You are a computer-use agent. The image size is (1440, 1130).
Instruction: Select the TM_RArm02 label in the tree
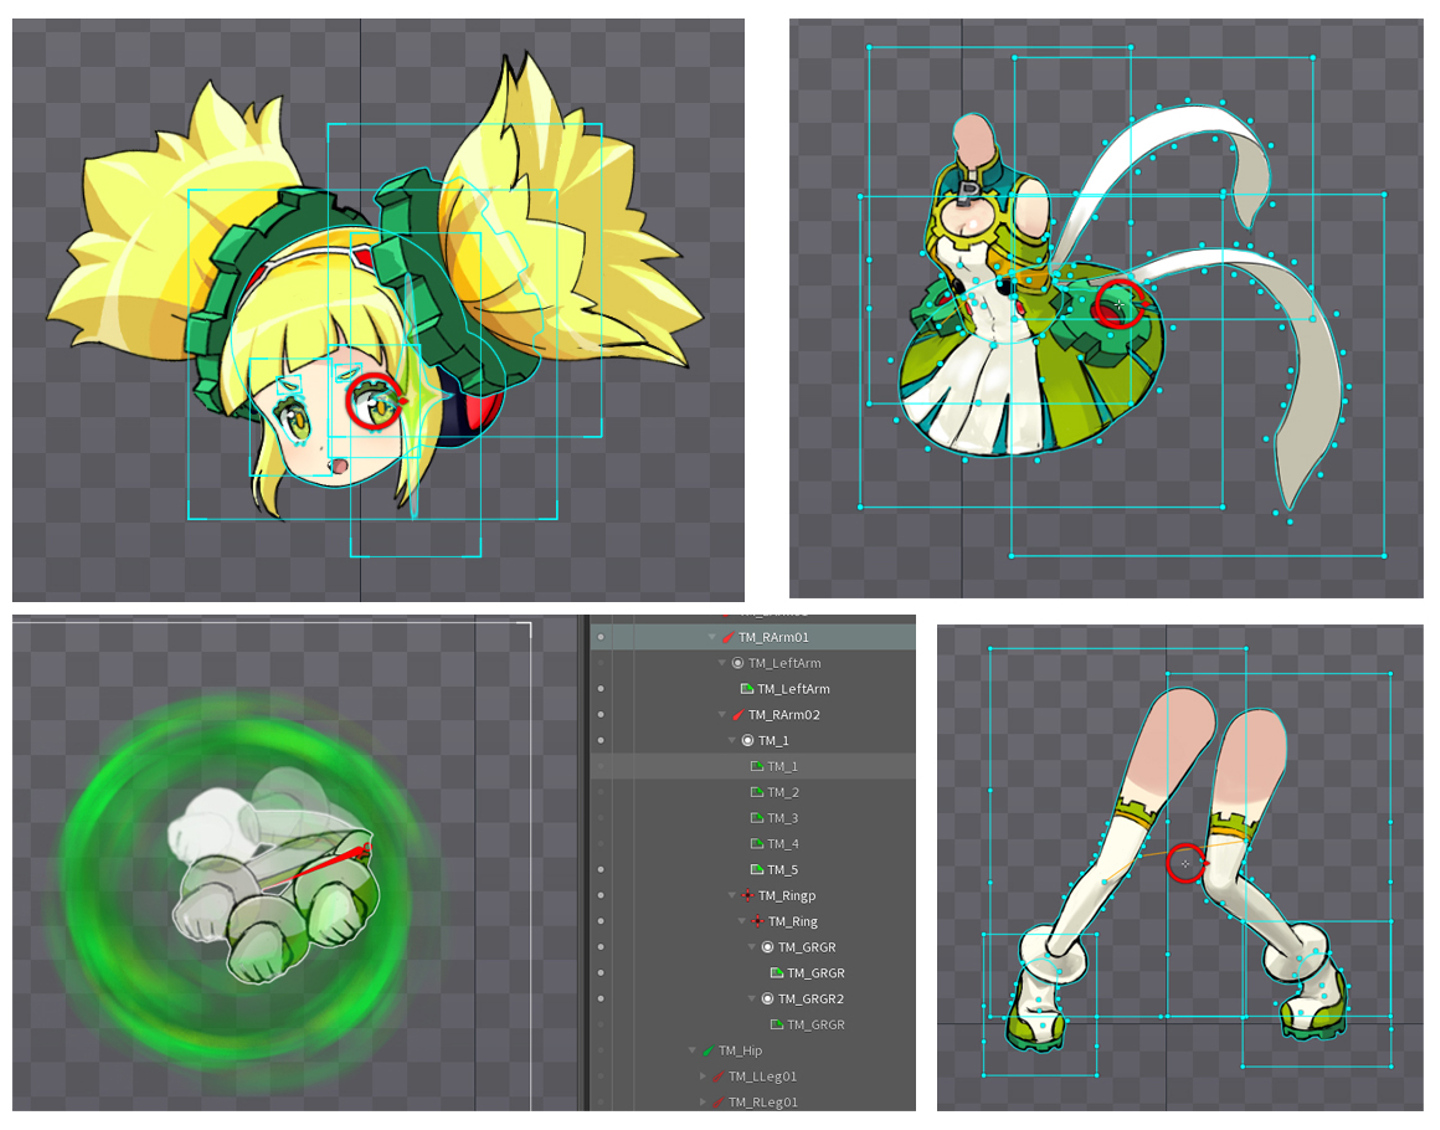[x=784, y=715]
